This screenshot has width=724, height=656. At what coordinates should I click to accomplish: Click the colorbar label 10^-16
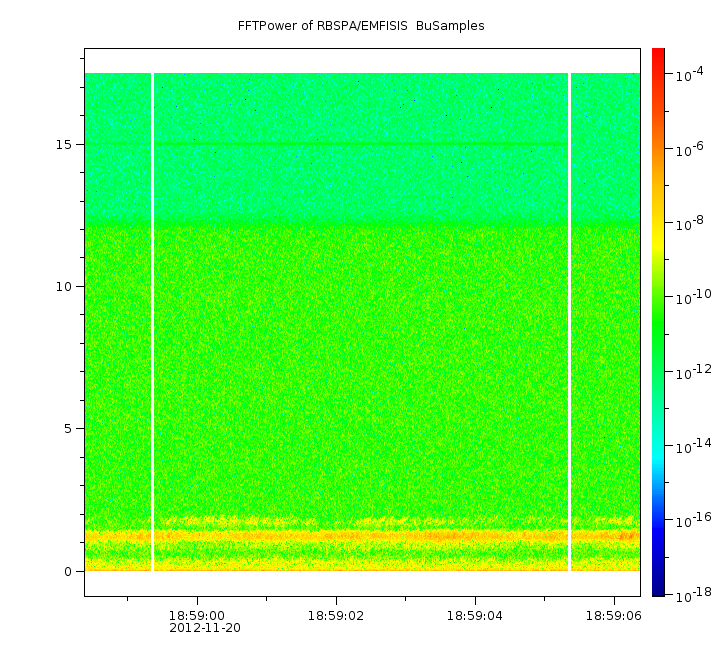[694, 521]
